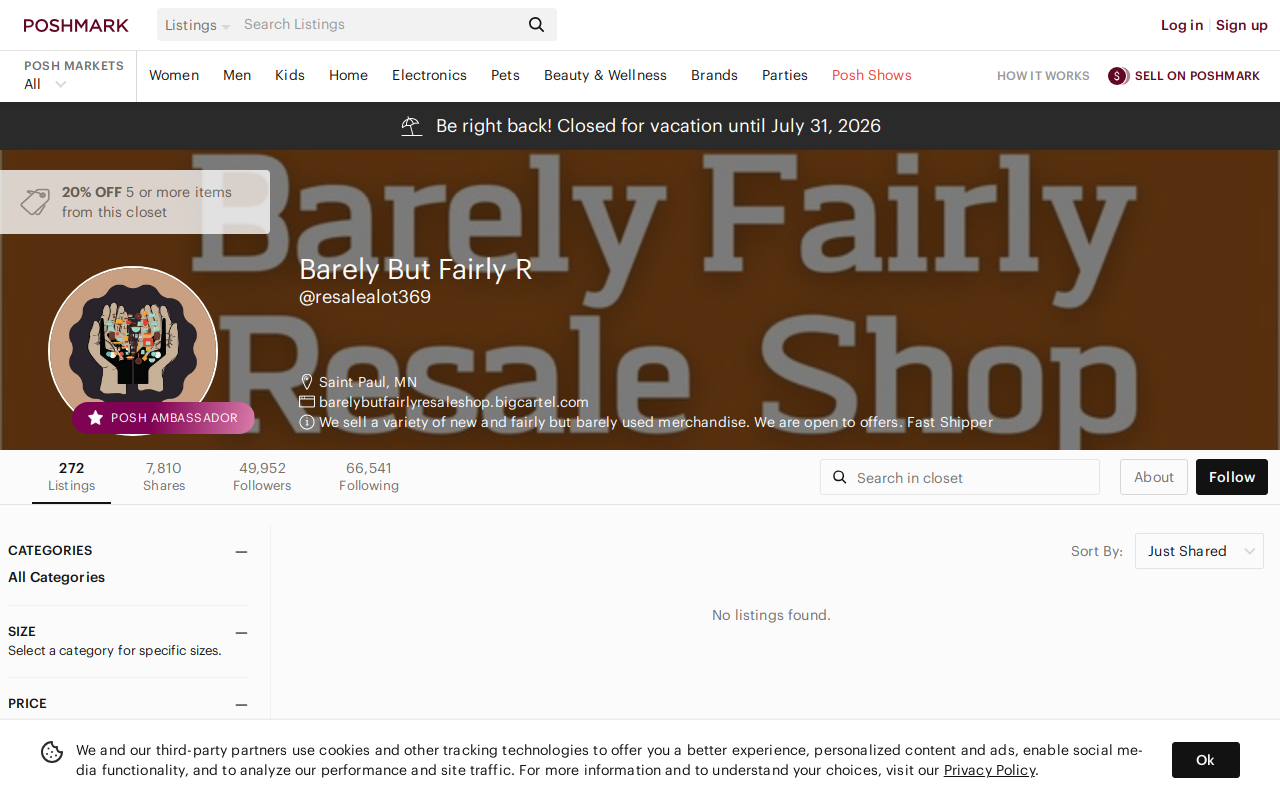The width and height of the screenshot is (1280, 800).
Task: View the 66,541 Following tab
Action: (369, 477)
